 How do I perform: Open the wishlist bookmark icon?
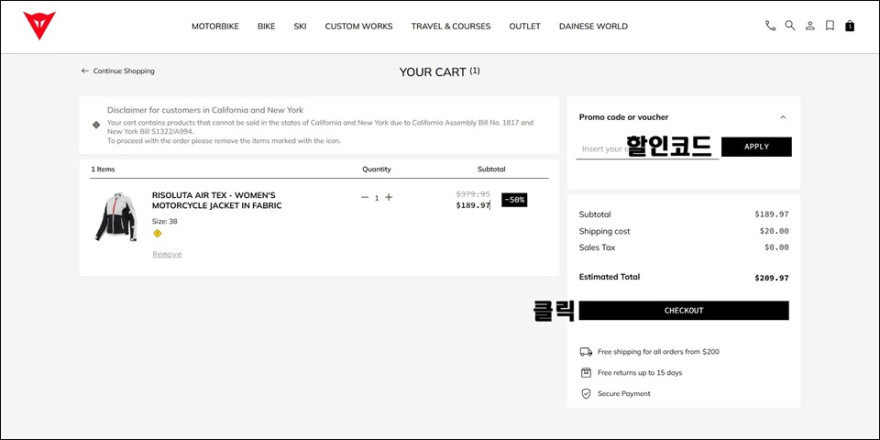[x=829, y=25]
